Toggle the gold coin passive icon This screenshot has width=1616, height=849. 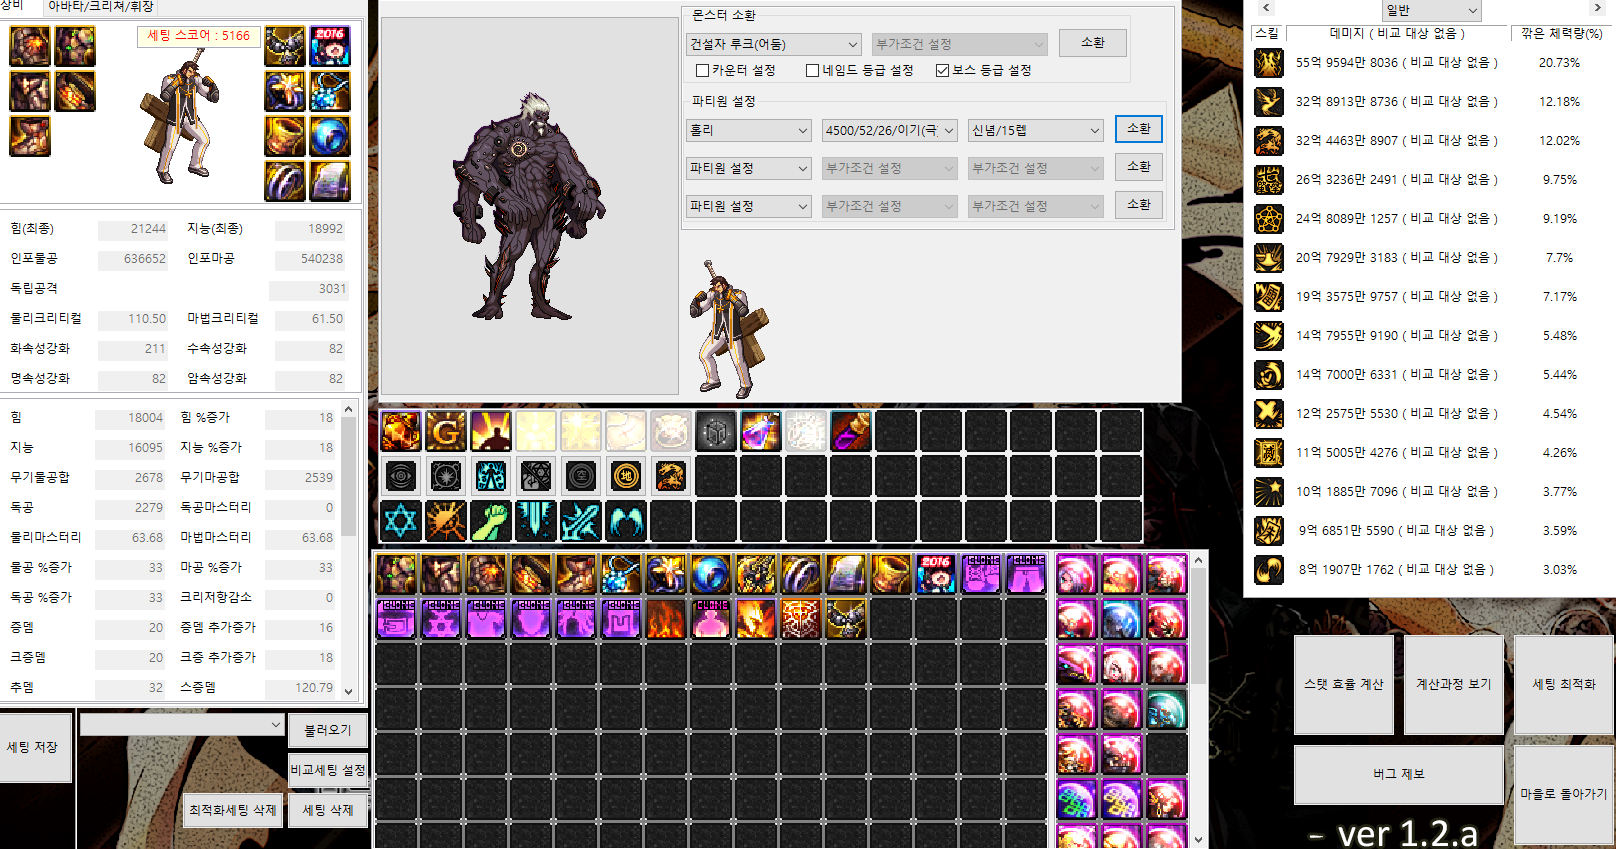[x=626, y=476]
